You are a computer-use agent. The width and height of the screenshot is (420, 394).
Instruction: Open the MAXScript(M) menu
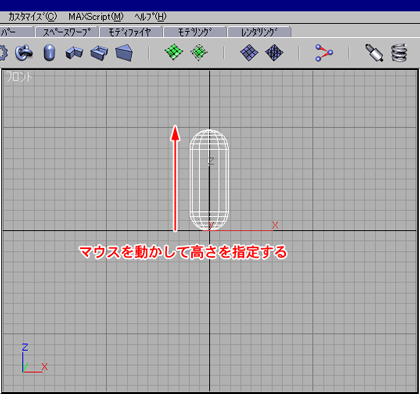pos(96,17)
